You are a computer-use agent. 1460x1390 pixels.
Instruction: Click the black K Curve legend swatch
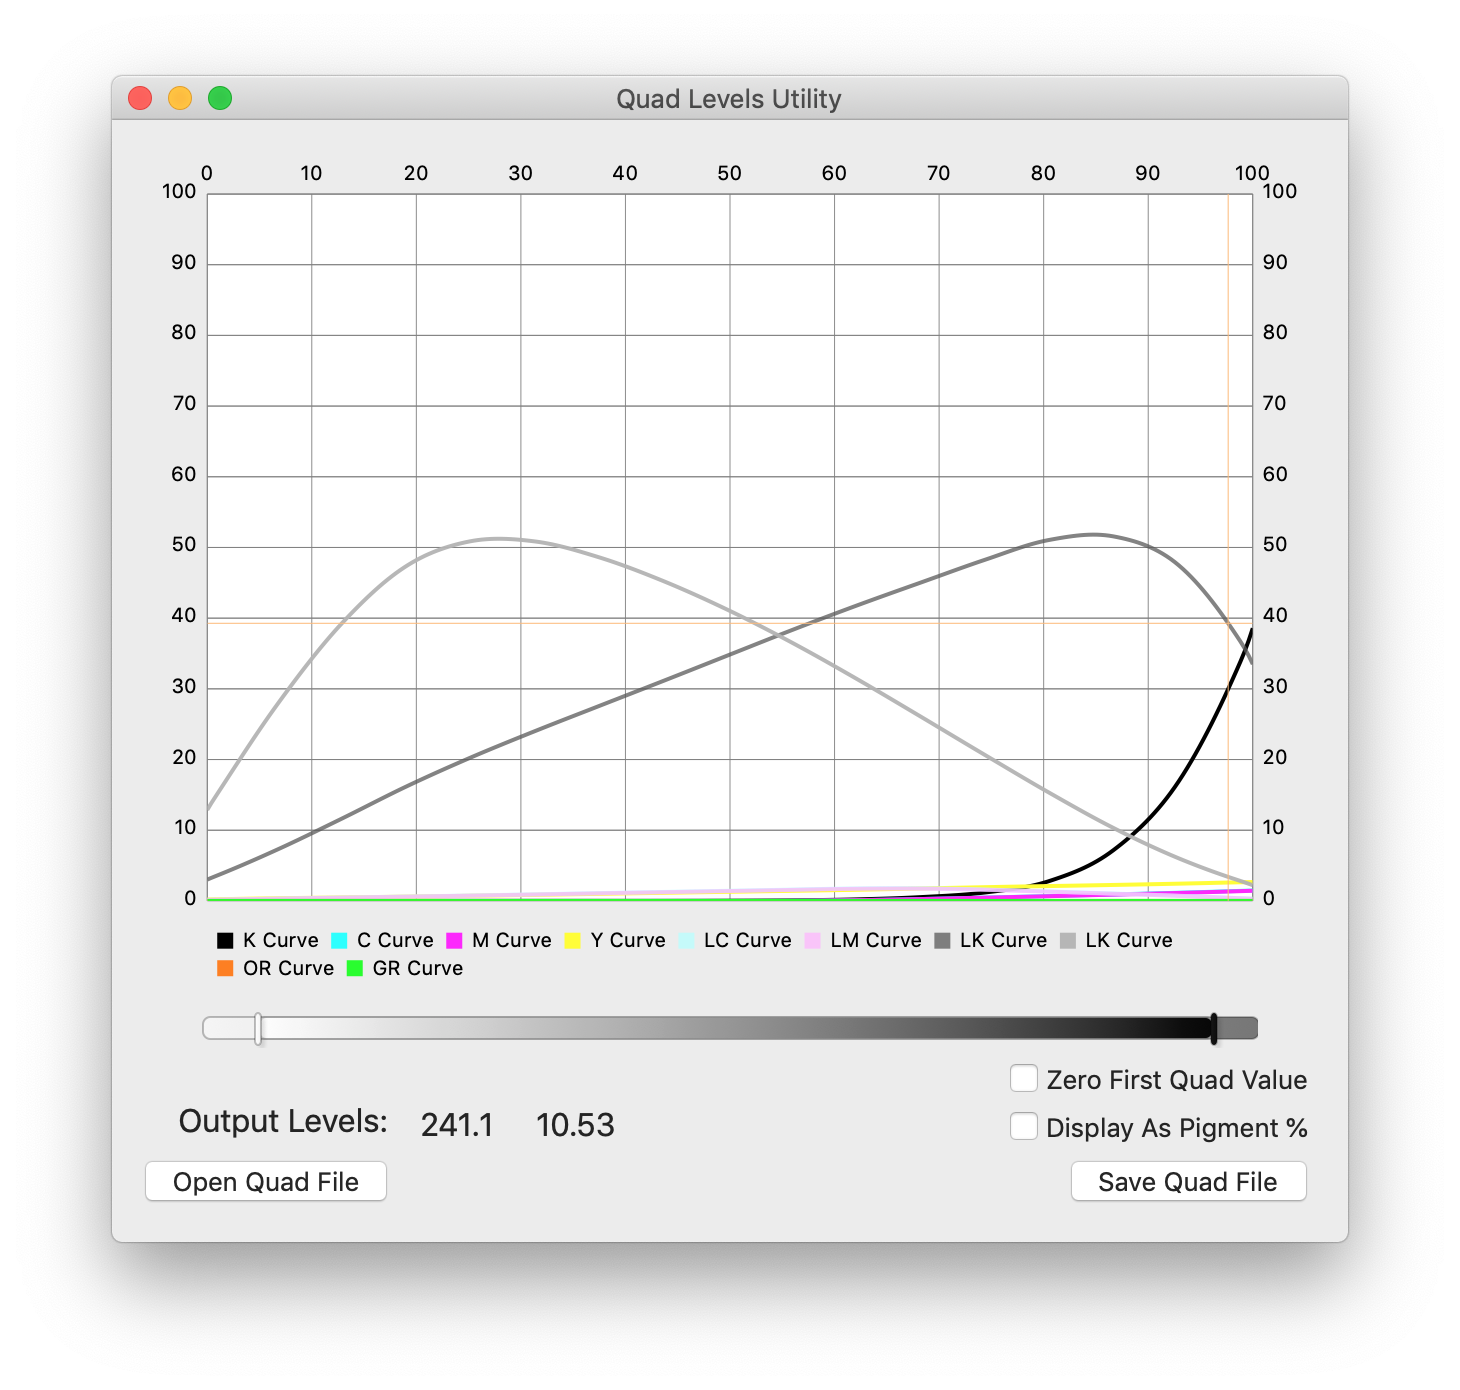225,940
